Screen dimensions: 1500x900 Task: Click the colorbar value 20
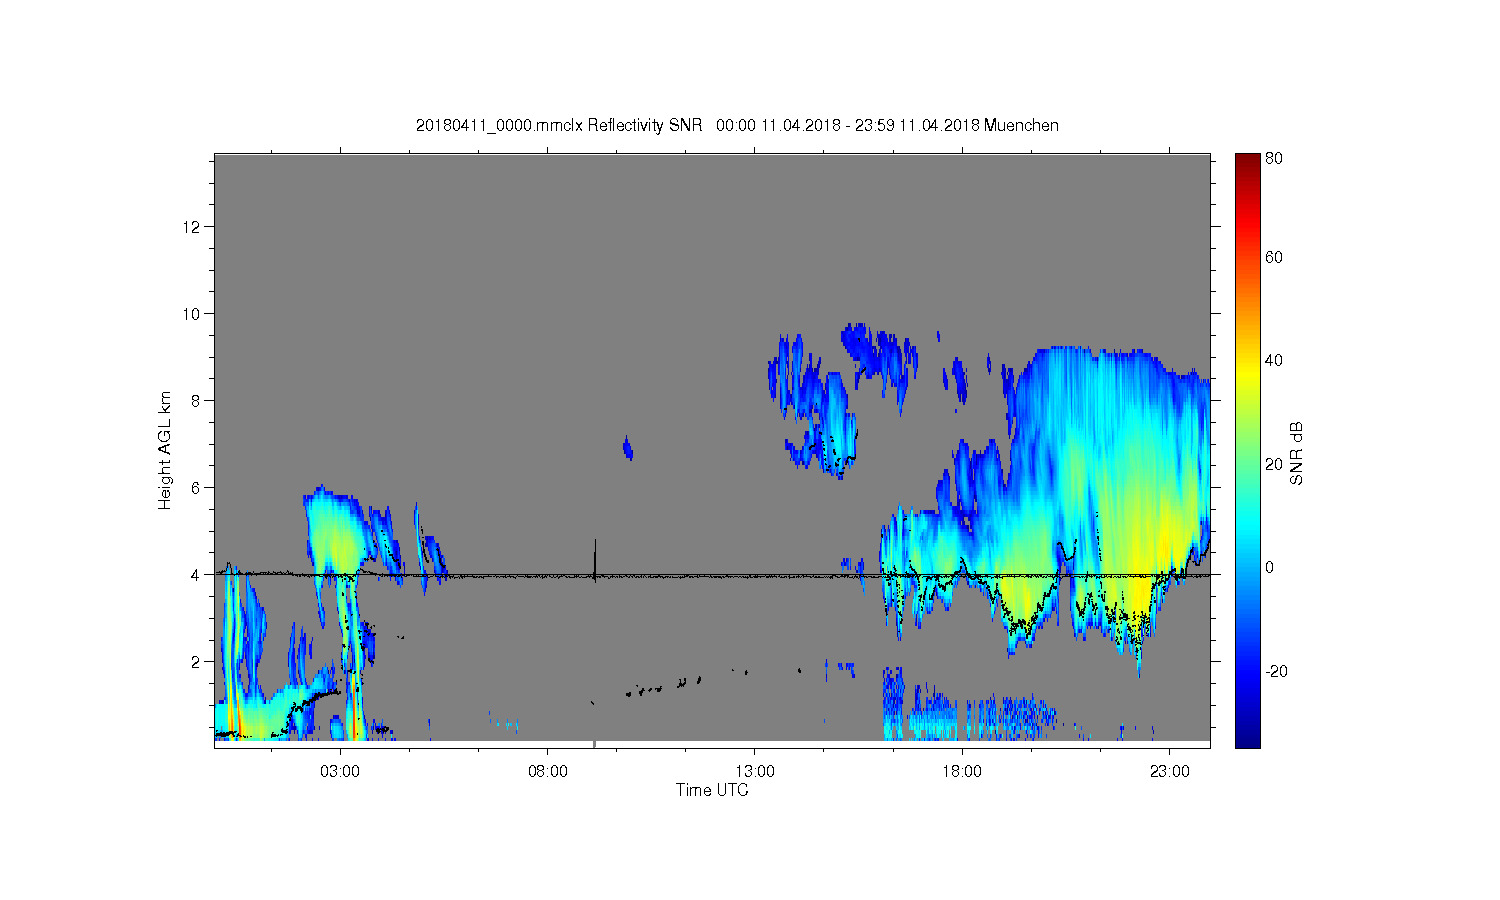pyautogui.click(x=1274, y=464)
